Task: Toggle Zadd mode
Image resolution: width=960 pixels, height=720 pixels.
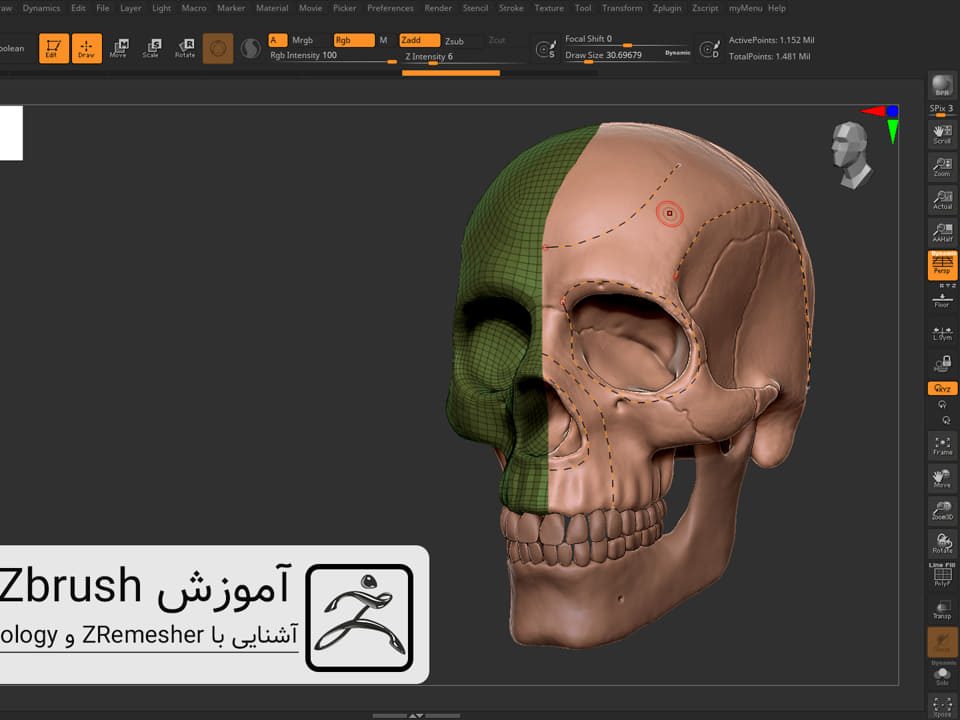Action: [419, 40]
